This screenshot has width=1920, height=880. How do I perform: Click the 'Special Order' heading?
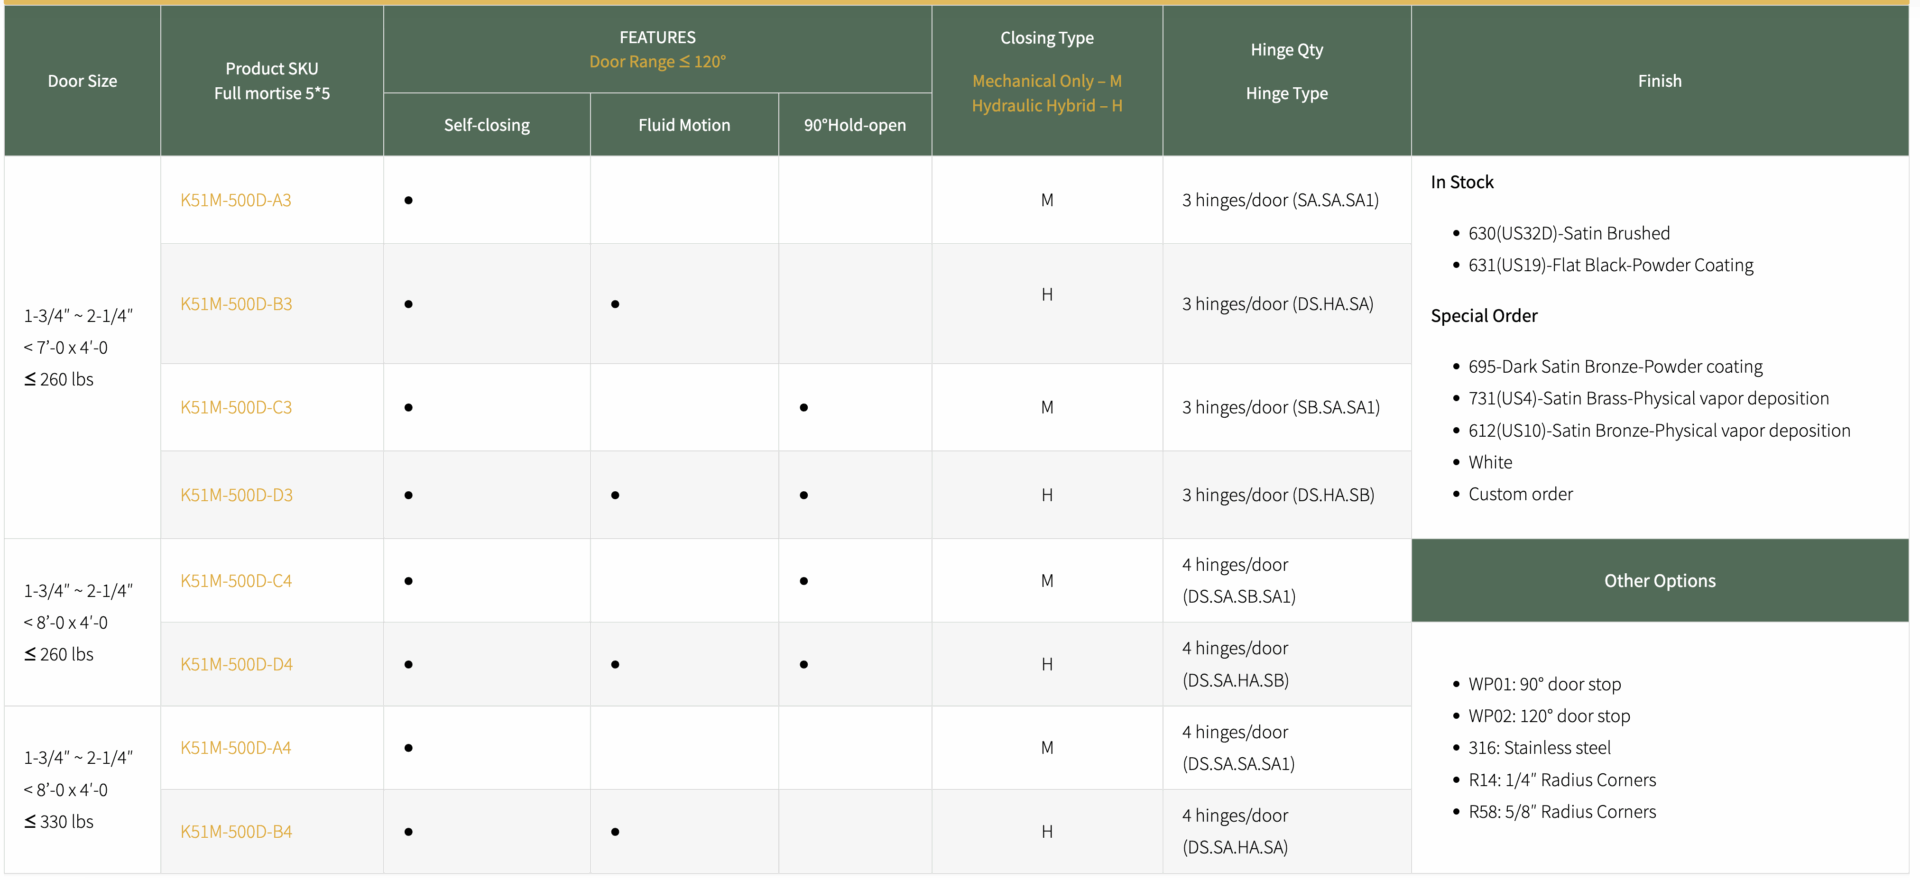(1484, 316)
